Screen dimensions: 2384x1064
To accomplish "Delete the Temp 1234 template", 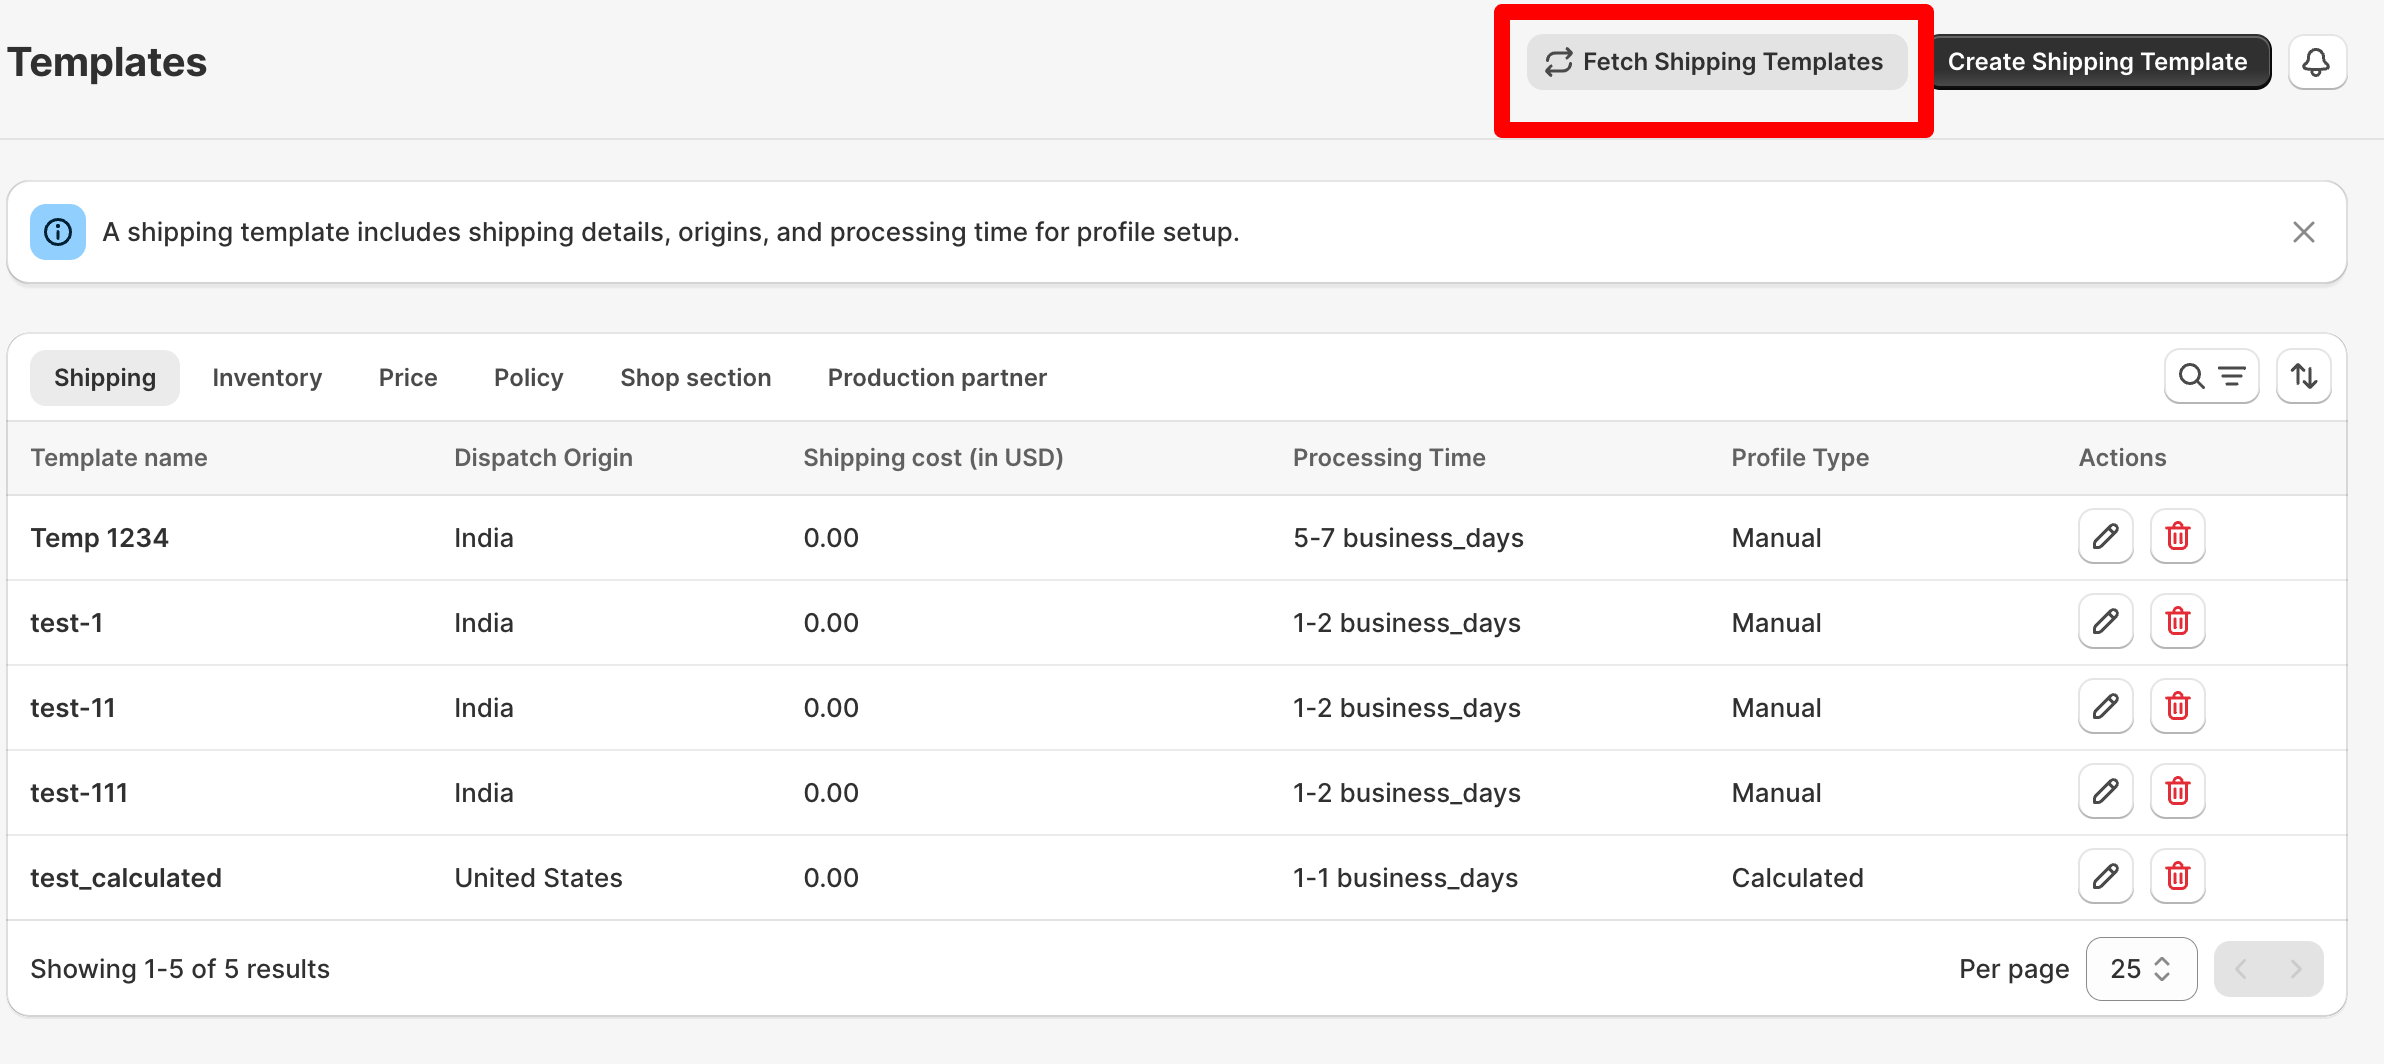I will 2178,537.
